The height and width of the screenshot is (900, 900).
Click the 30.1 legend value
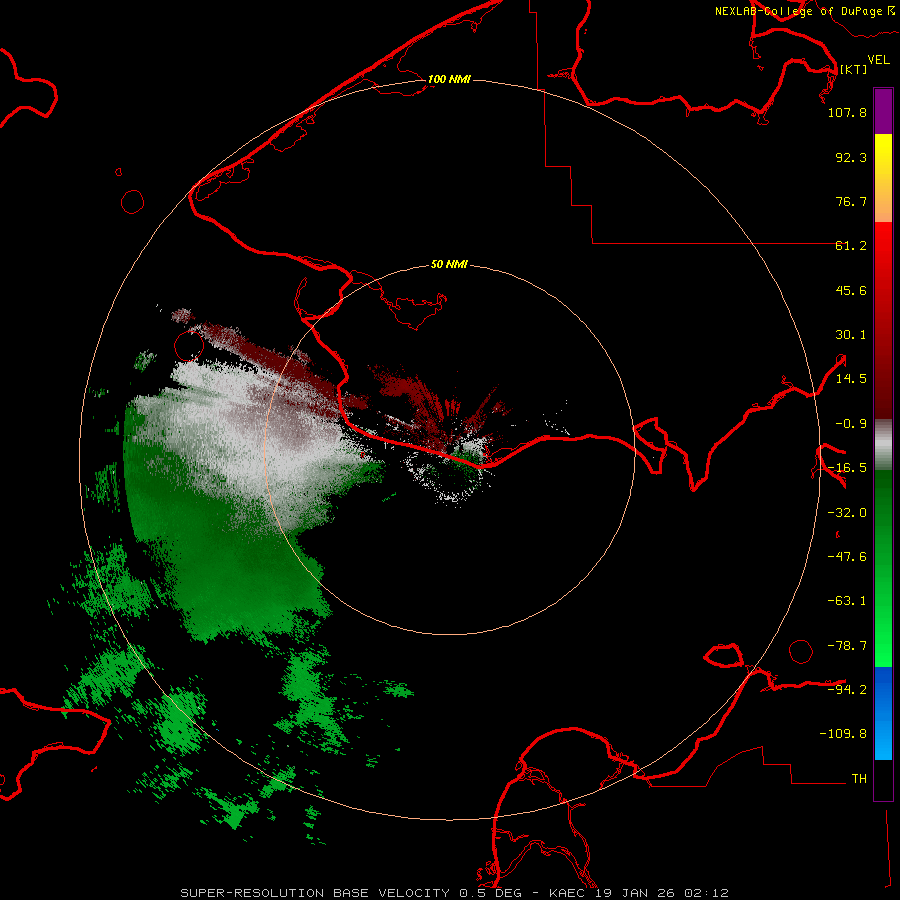[x=851, y=335]
